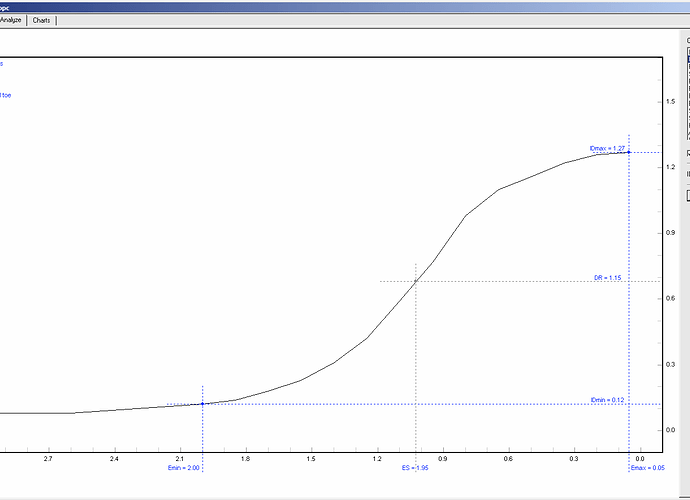Click the IDmax = 1.27 label
The height and width of the screenshot is (500, 690).
[x=607, y=148]
